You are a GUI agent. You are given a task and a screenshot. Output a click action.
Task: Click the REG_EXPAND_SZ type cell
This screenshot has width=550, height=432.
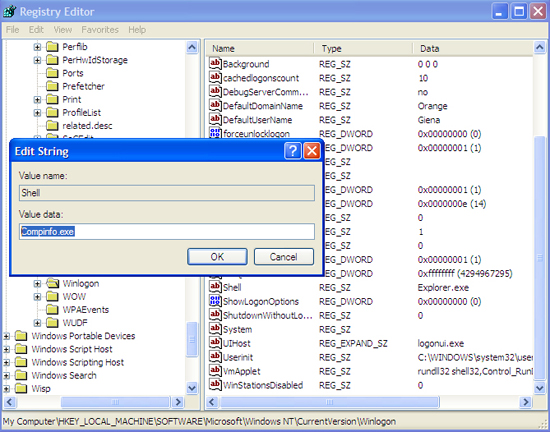(353, 343)
